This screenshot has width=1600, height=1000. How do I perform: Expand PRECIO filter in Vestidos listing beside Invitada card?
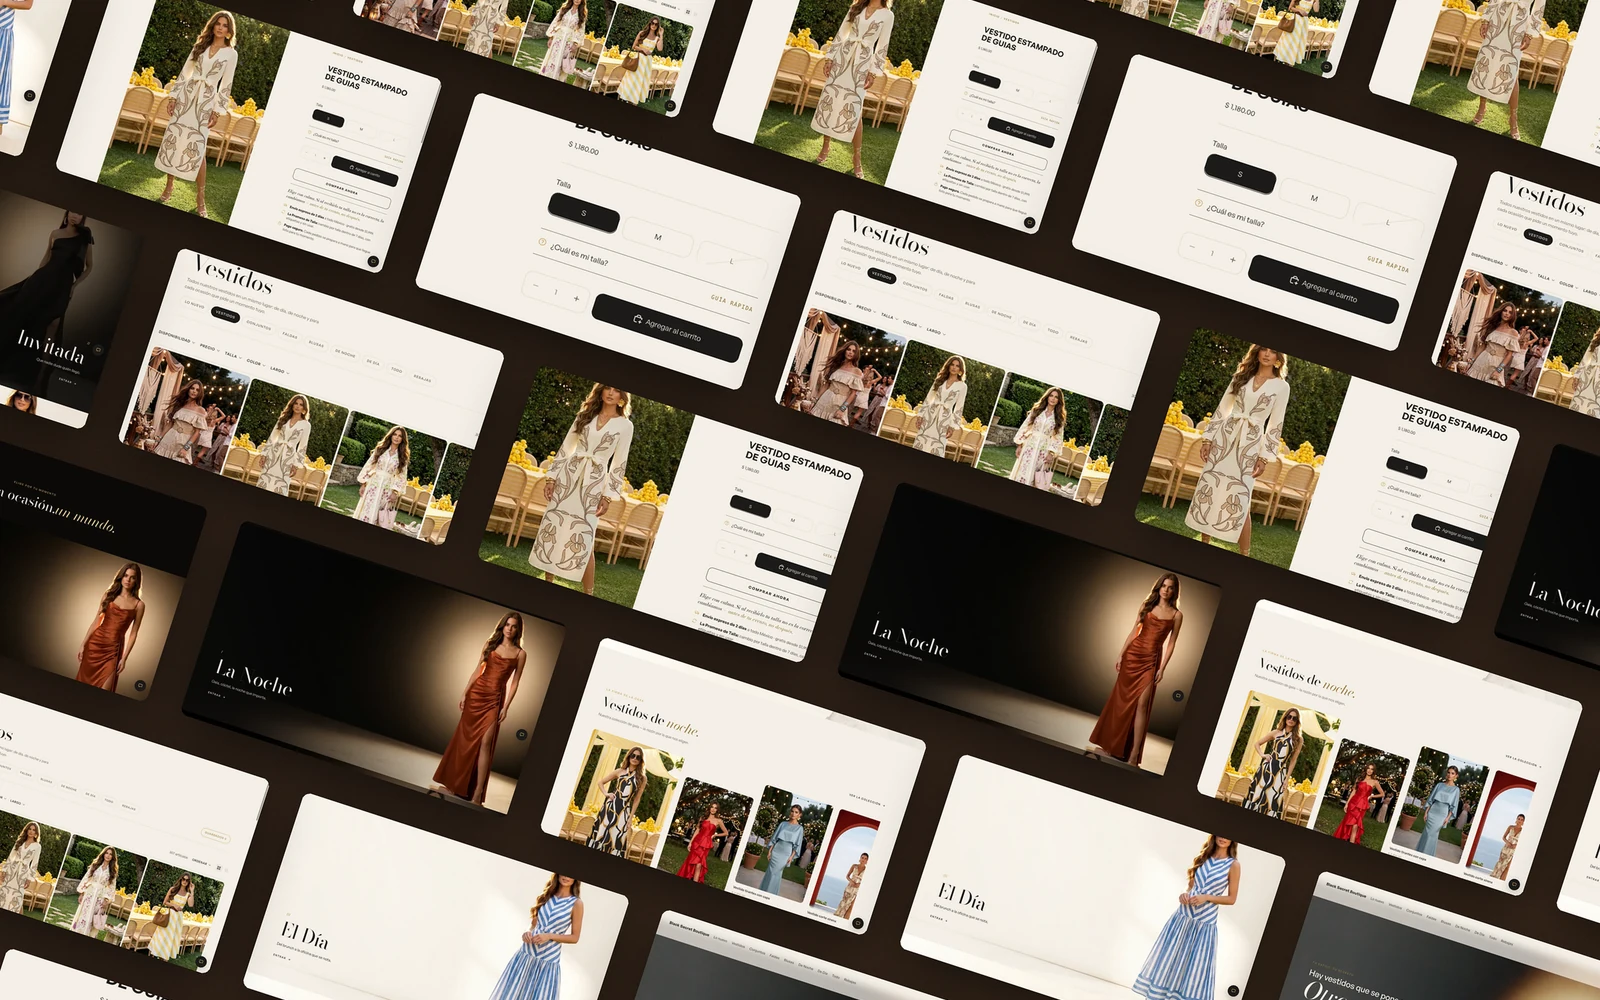[208, 348]
